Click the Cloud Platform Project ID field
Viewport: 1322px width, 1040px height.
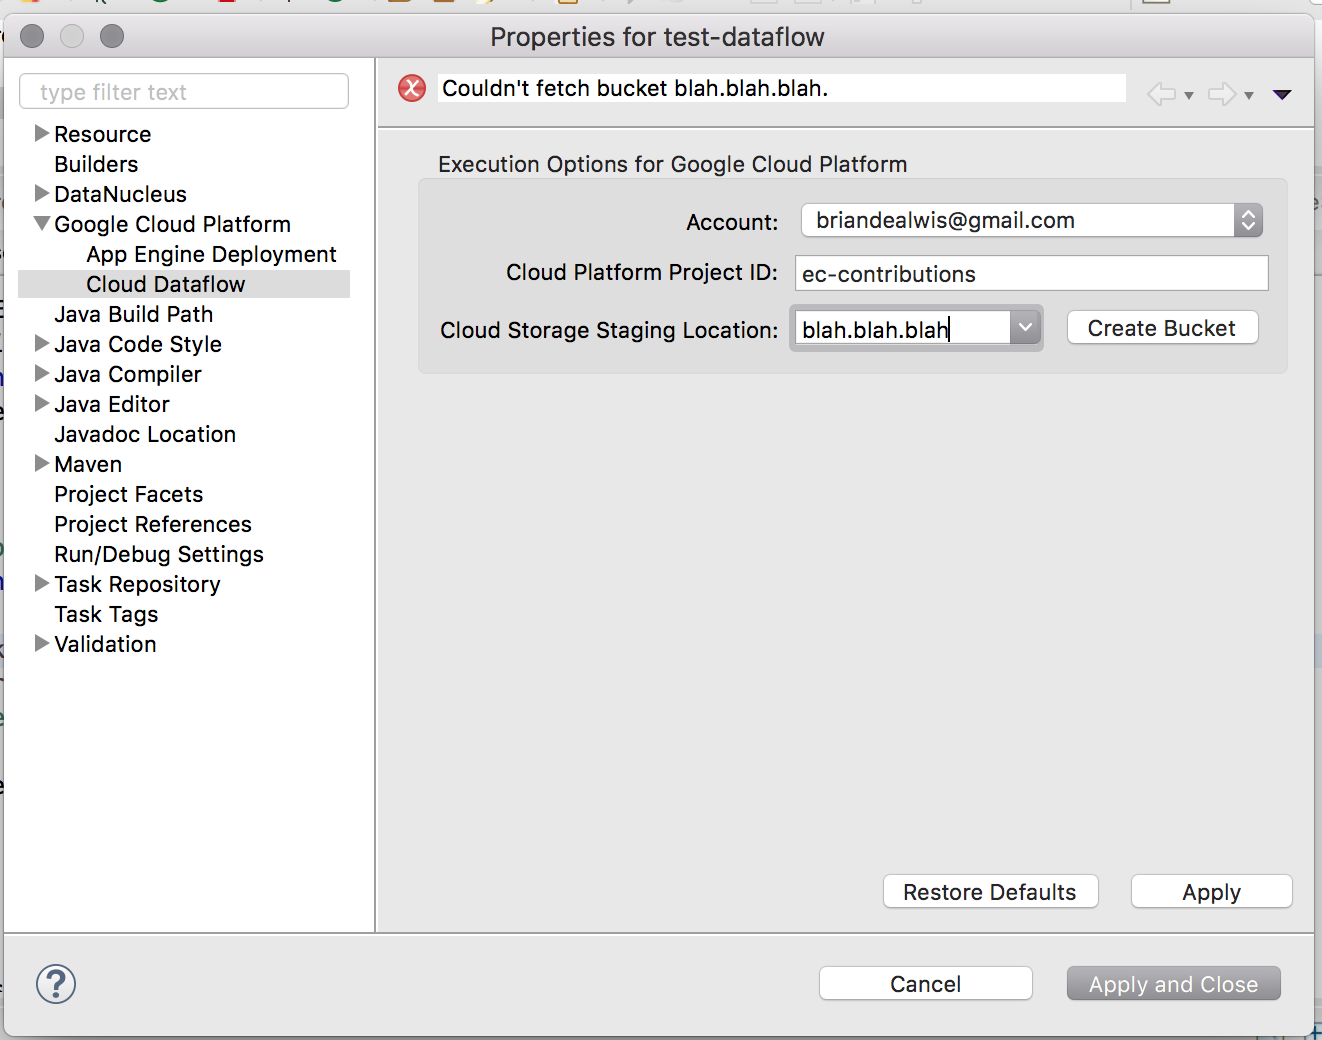coord(1030,273)
